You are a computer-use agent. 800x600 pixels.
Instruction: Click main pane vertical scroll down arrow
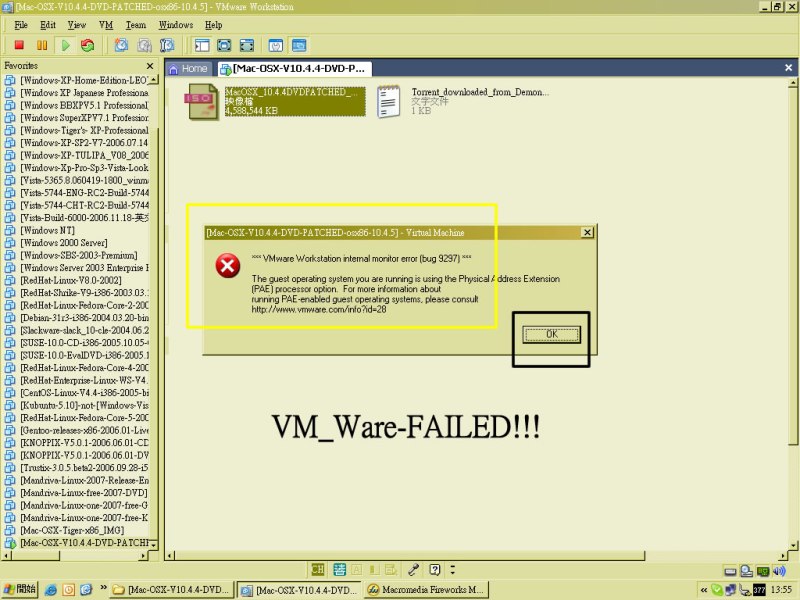tap(793, 545)
